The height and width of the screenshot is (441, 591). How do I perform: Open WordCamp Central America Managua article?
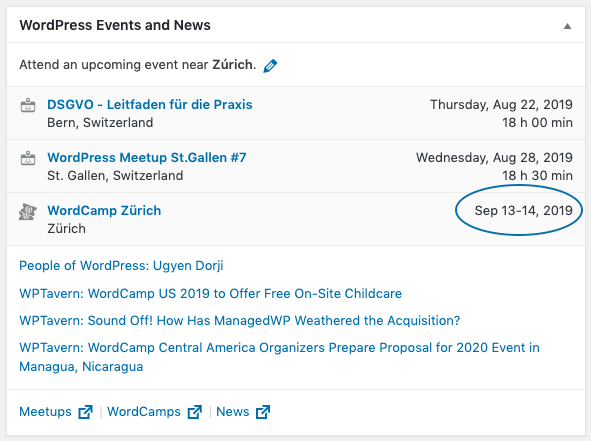tap(279, 357)
